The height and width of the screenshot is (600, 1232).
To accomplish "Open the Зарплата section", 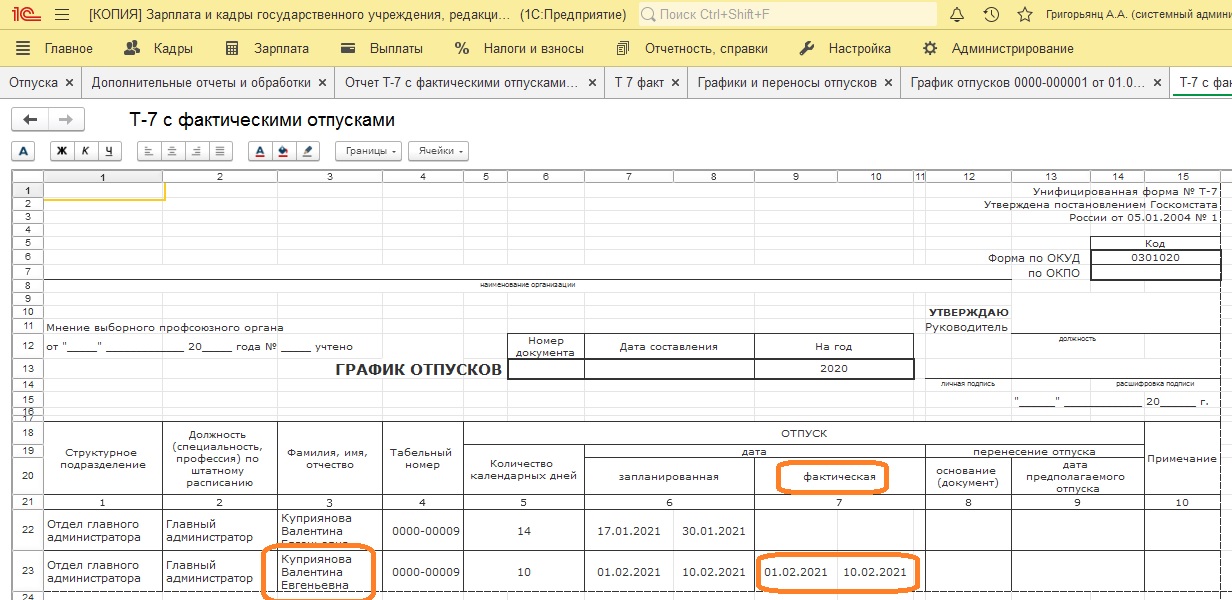I will [x=267, y=48].
